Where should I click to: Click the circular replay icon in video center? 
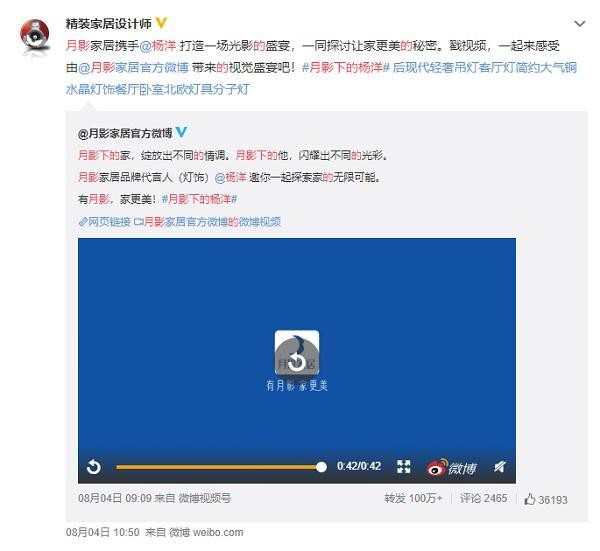(x=297, y=362)
